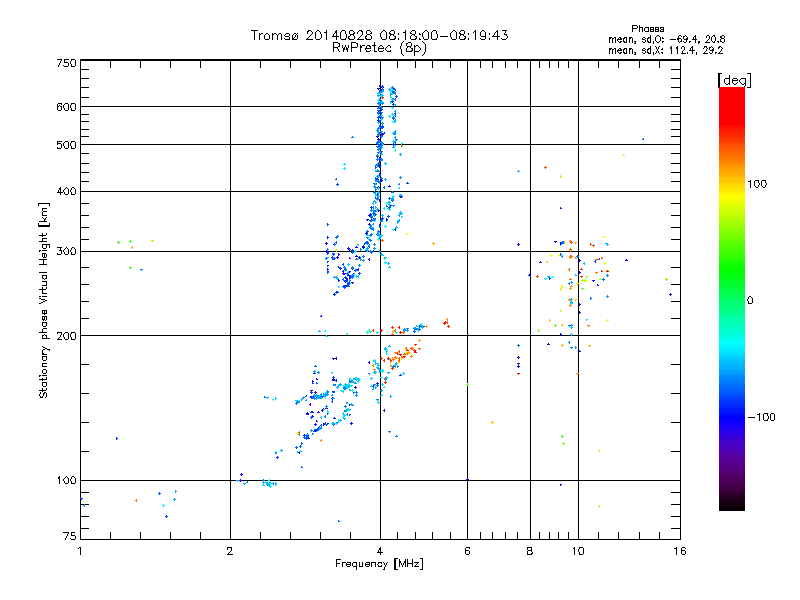Click x-axis tick label '1'
Image resolution: width=800 pixels, height=600 pixels.
tap(80, 551)
